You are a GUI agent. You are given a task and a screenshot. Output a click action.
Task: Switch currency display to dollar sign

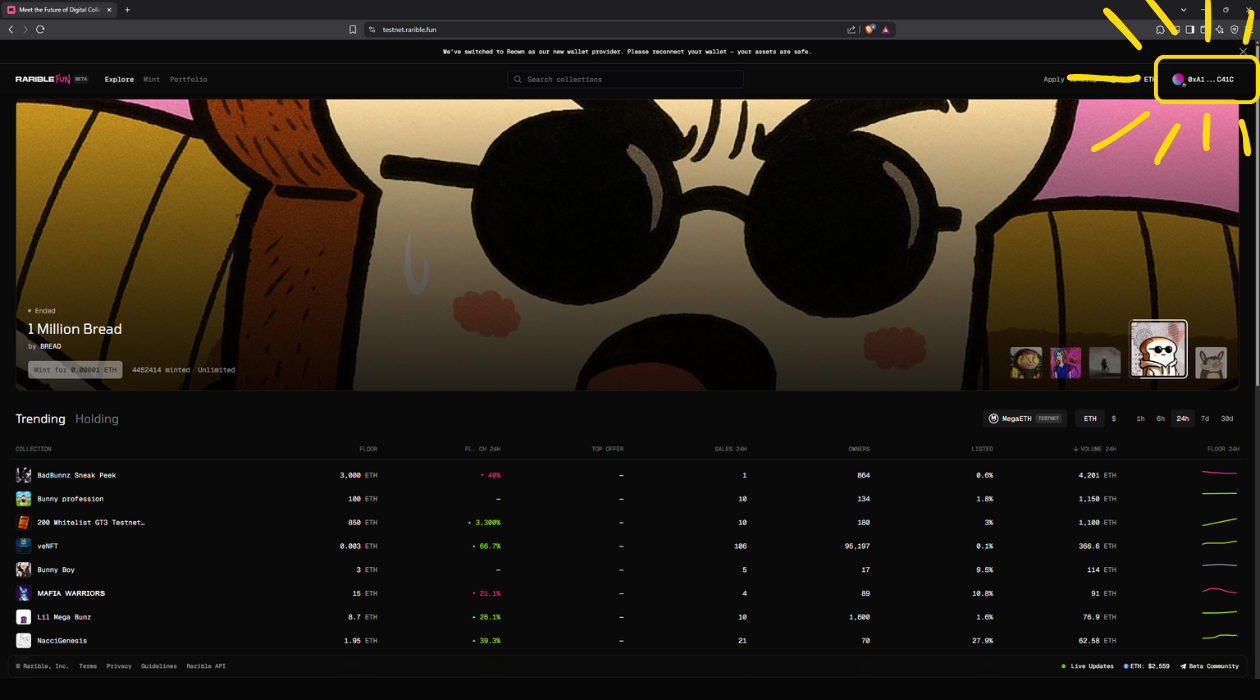point(1114,419)
